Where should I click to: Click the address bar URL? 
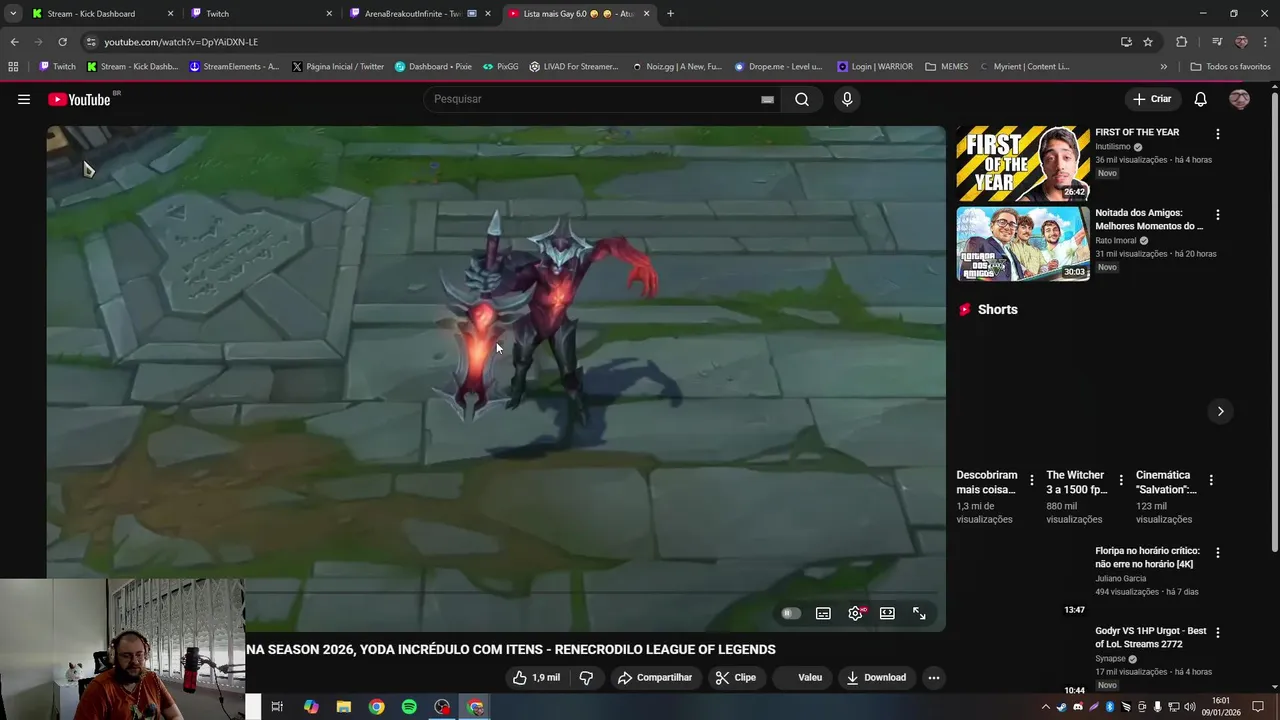tap(181, 42)
